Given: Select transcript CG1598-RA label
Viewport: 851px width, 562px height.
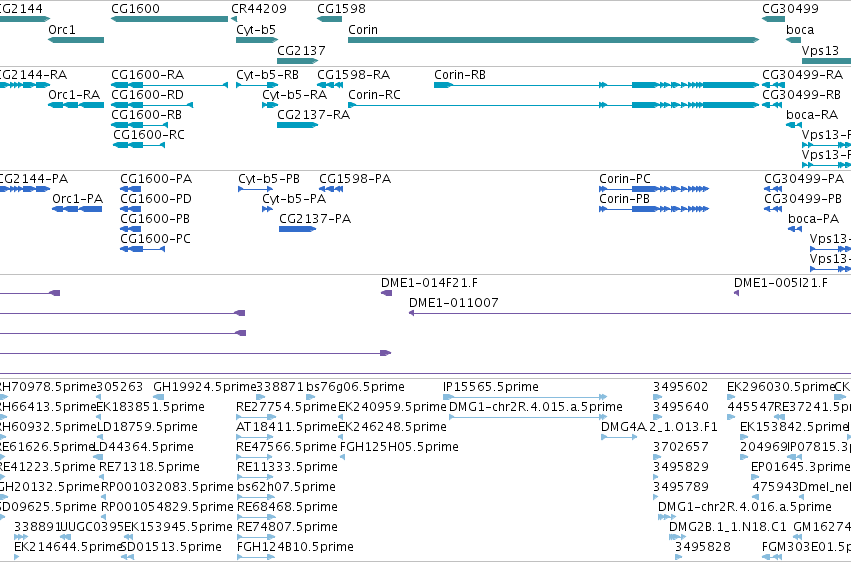Looking at the screenshot, I should pos(353,75).
